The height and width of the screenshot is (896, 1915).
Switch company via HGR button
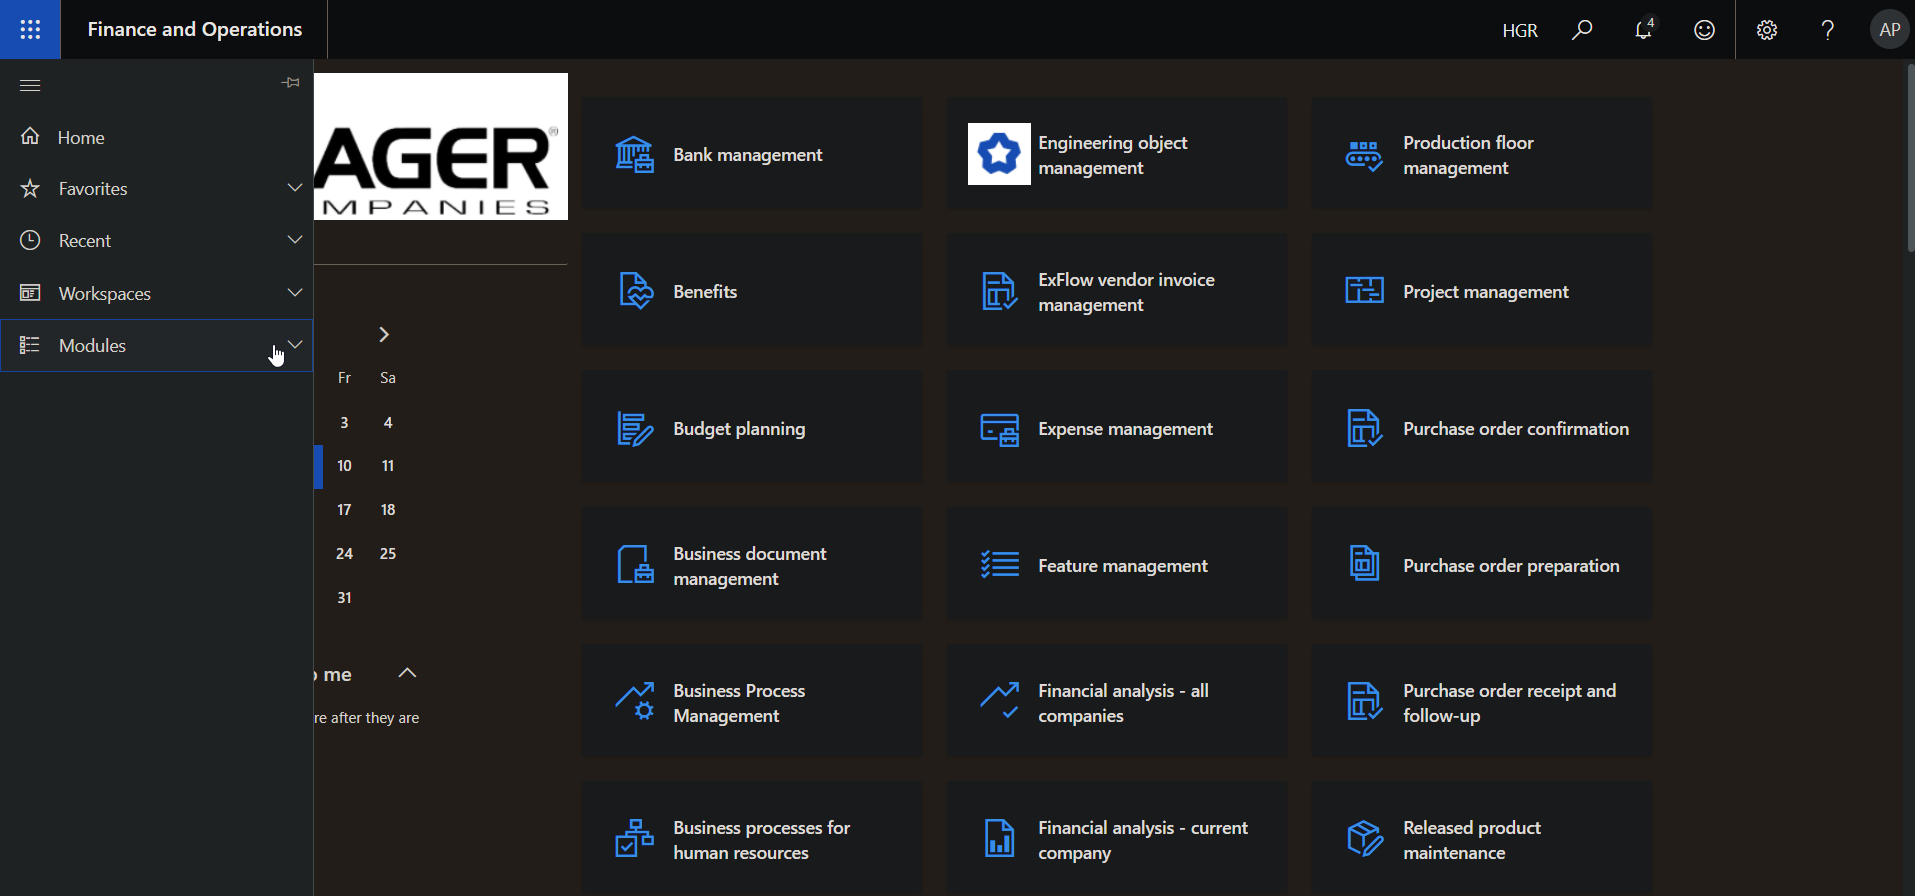(1520, 30)
